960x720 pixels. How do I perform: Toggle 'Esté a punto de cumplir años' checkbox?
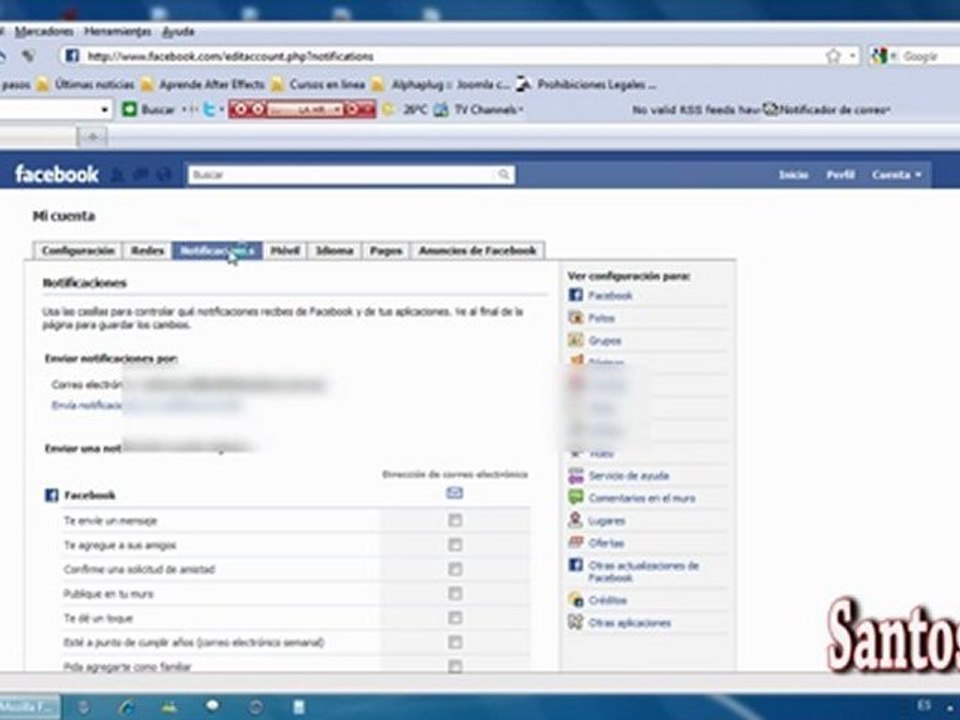pyautogui.click(x=455, y=642)
